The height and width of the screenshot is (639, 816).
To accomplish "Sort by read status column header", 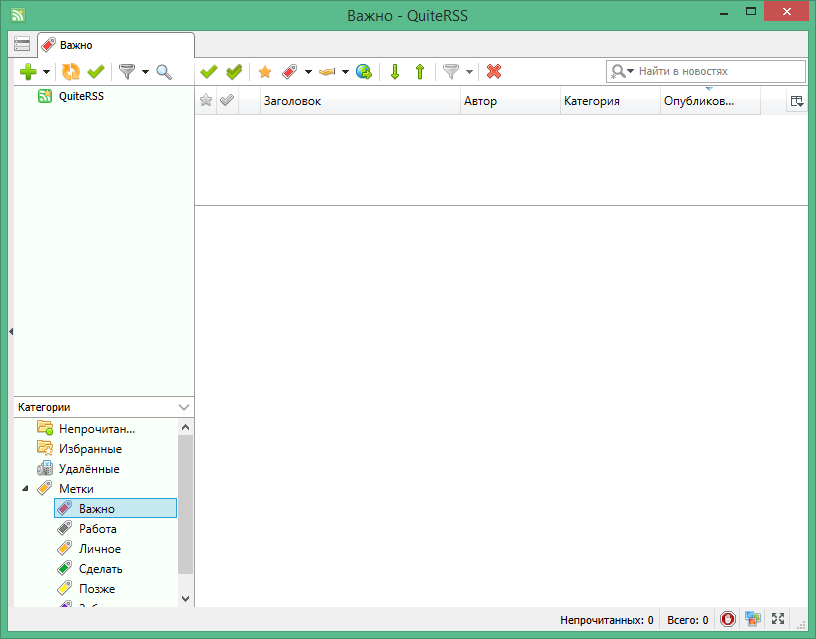I will click(x=226, y=100).
